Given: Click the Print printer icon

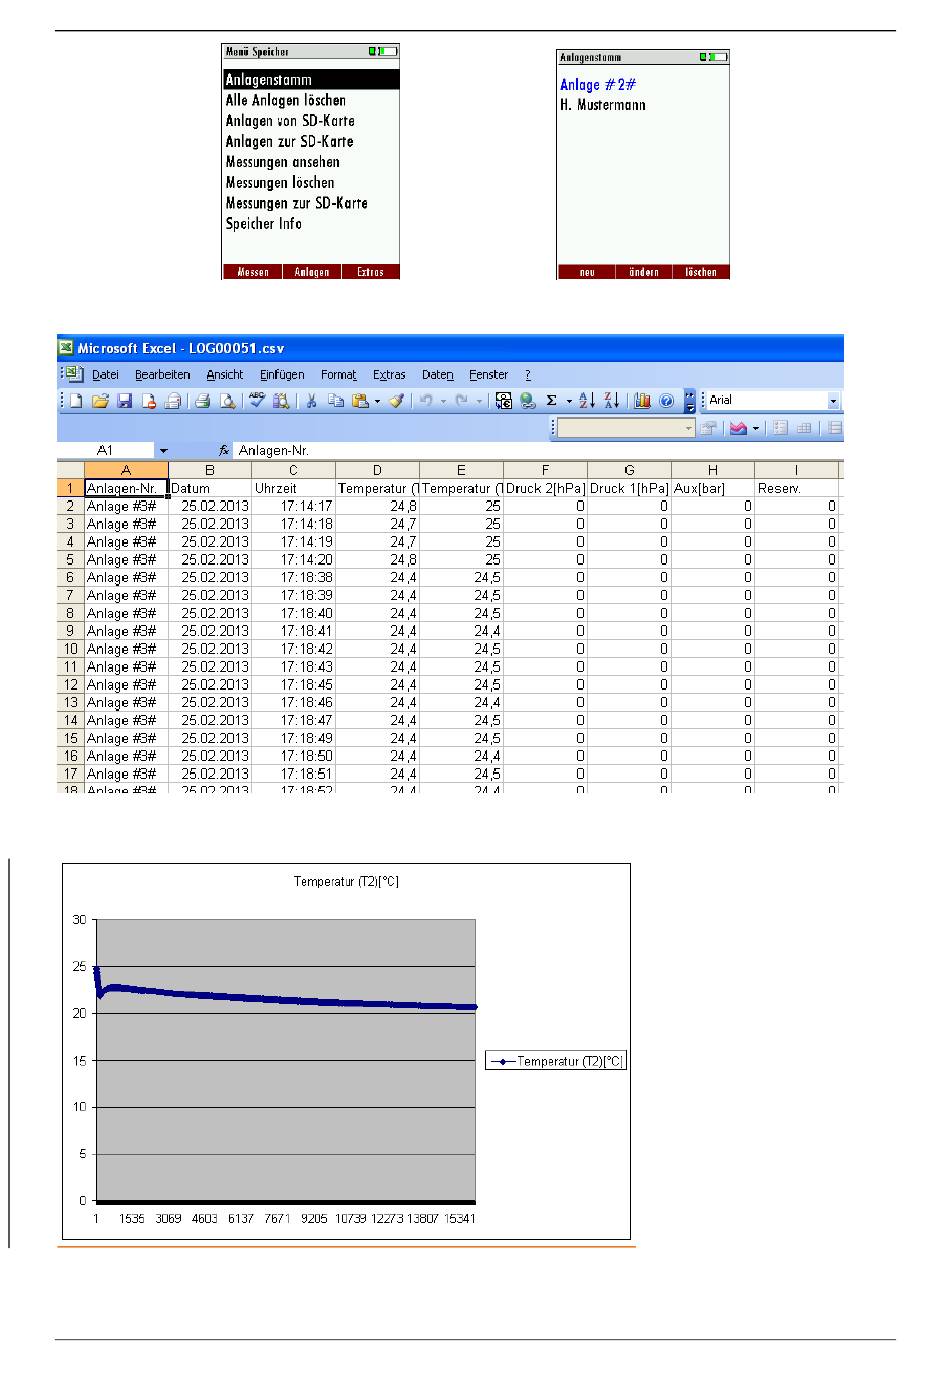Looking at the screenshot, I should (202, 401).
